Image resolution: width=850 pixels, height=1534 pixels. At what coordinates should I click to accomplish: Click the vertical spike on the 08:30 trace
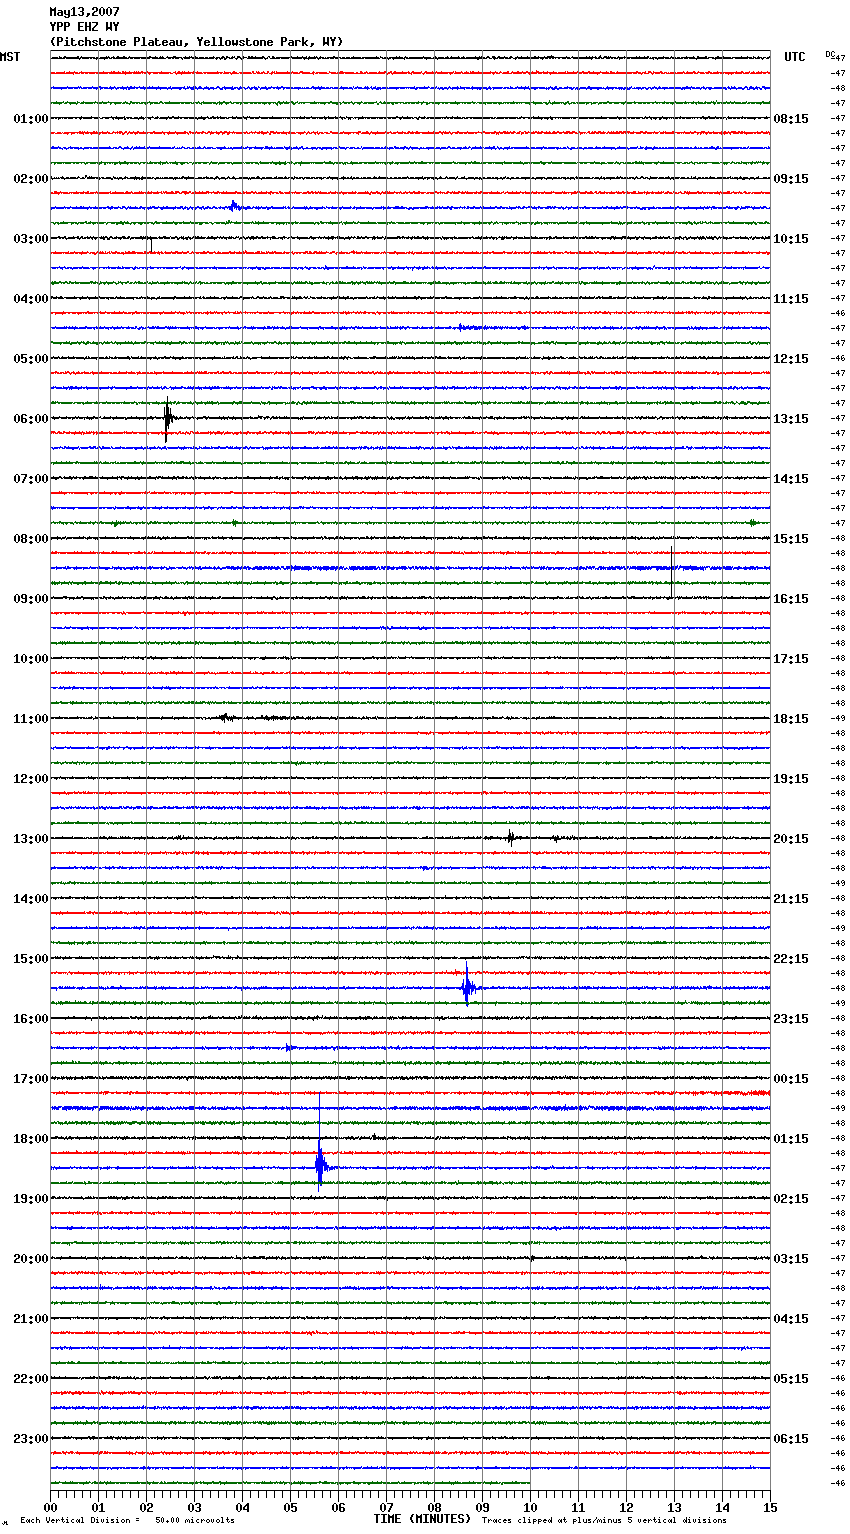coord(671,573)
